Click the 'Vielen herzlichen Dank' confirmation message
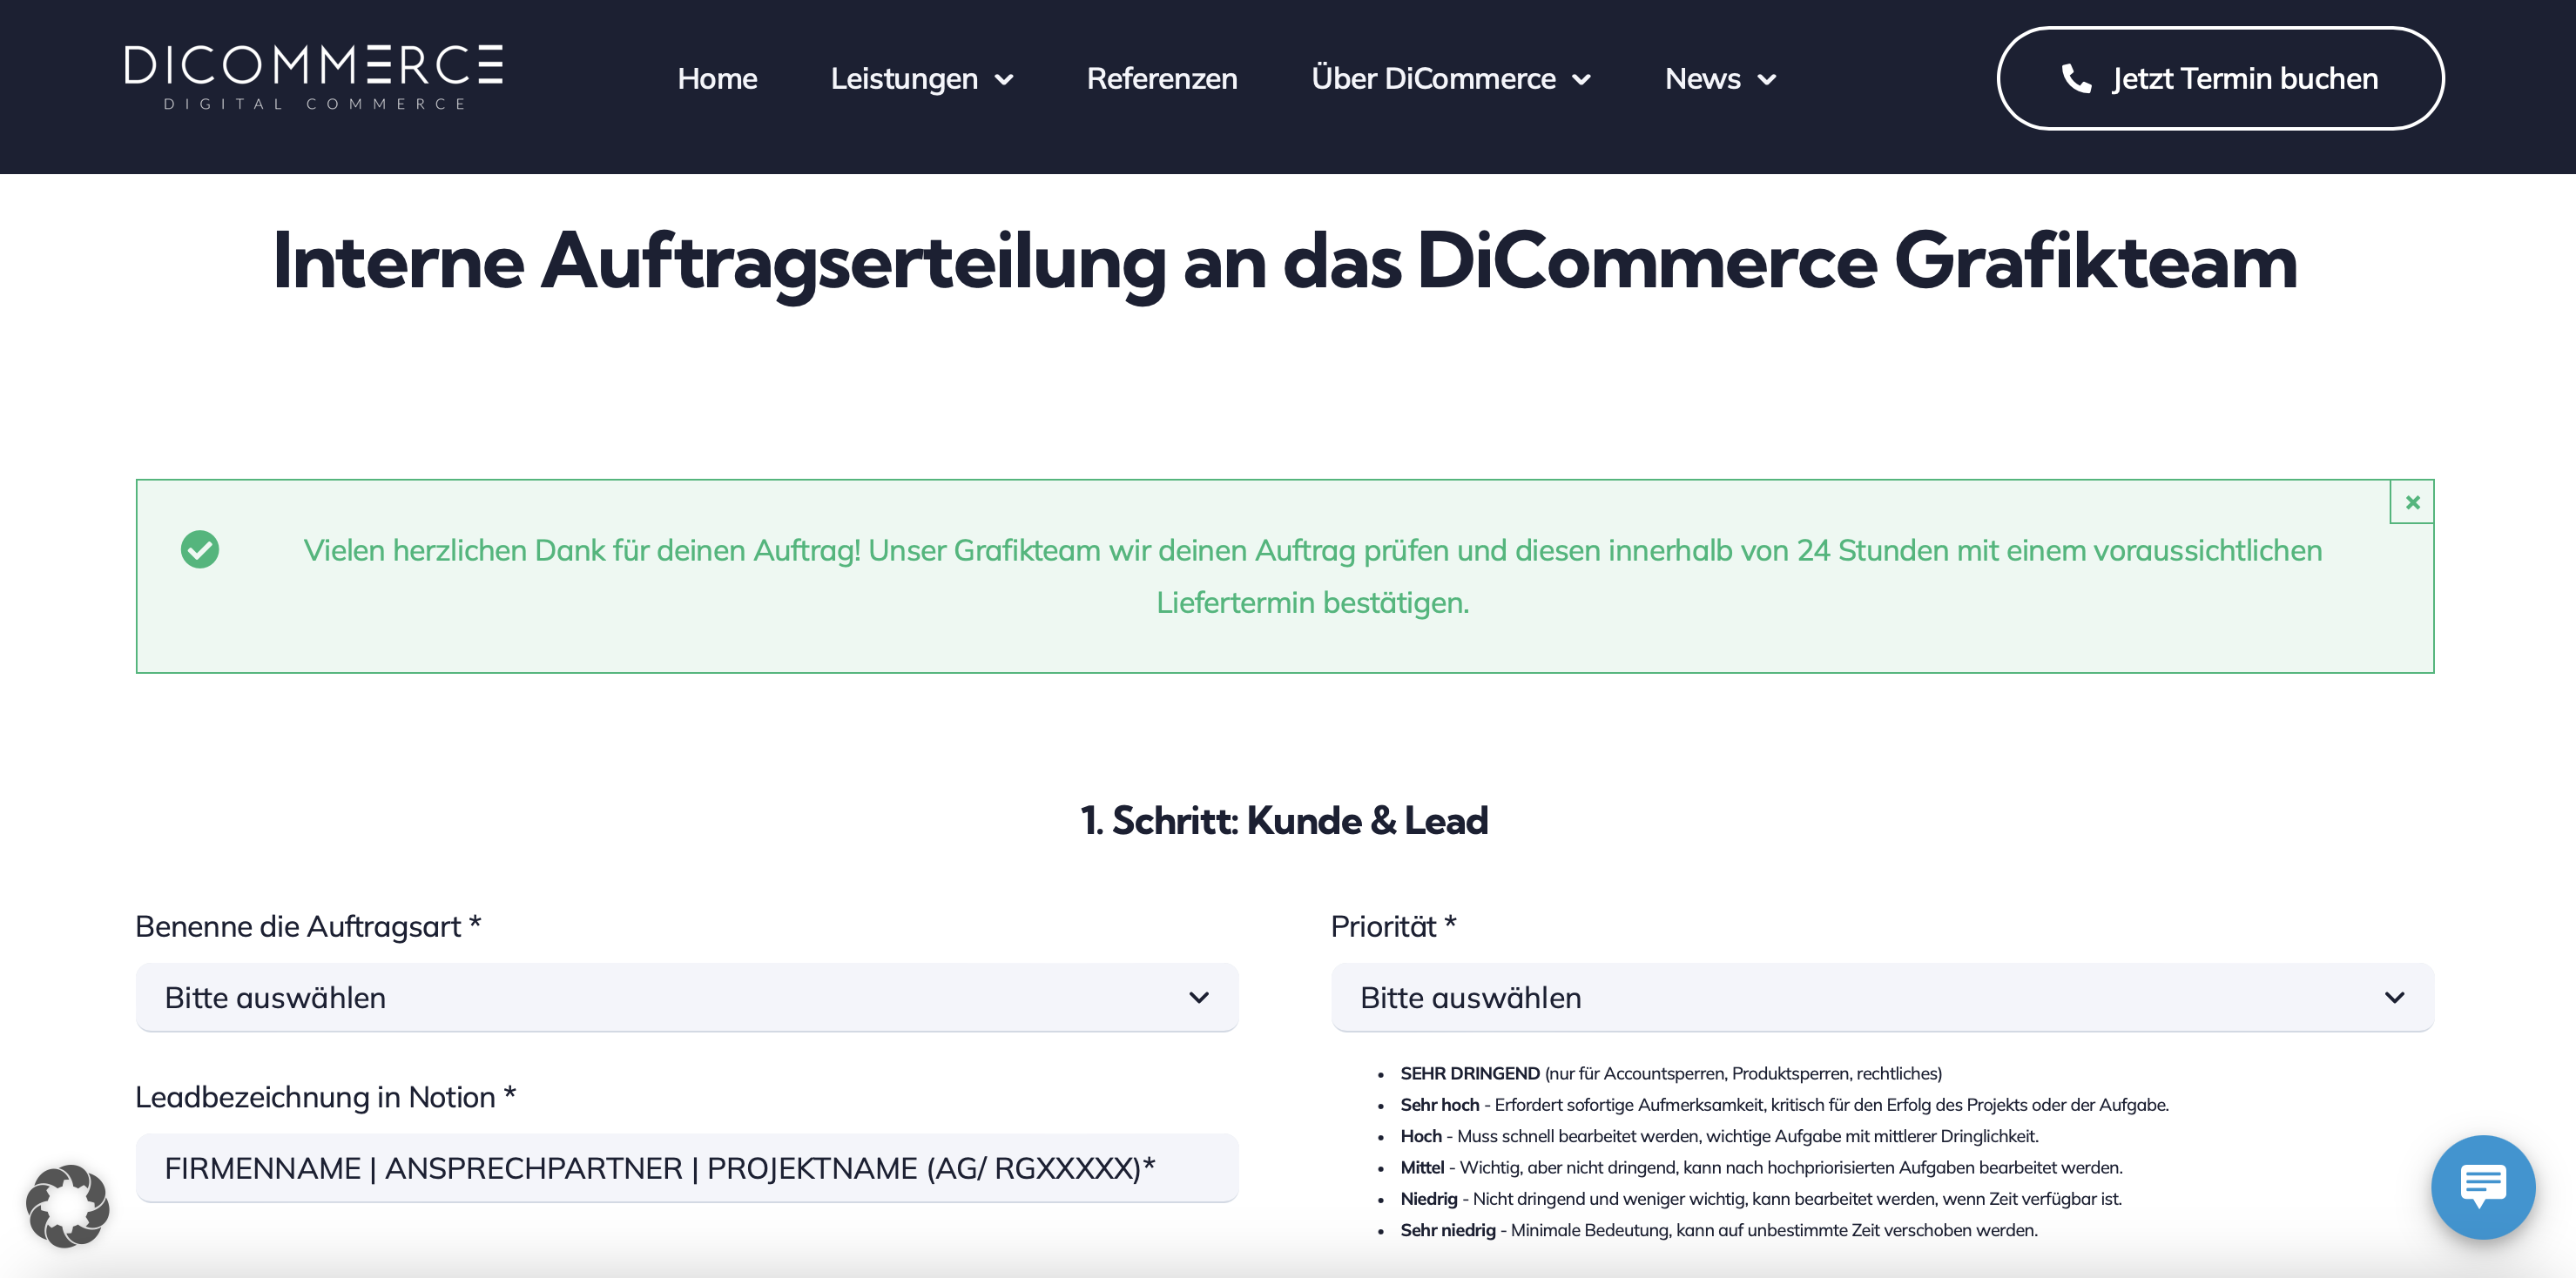Image resolution: width=2576 pixels, height=1278 pixels. pos(1312,576)
